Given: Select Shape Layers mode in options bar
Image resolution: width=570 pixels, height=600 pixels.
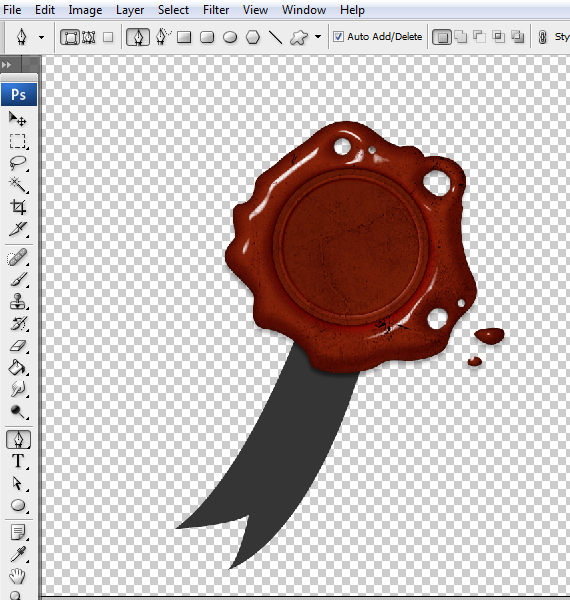Looking at the screenshot, I should 70,37.
